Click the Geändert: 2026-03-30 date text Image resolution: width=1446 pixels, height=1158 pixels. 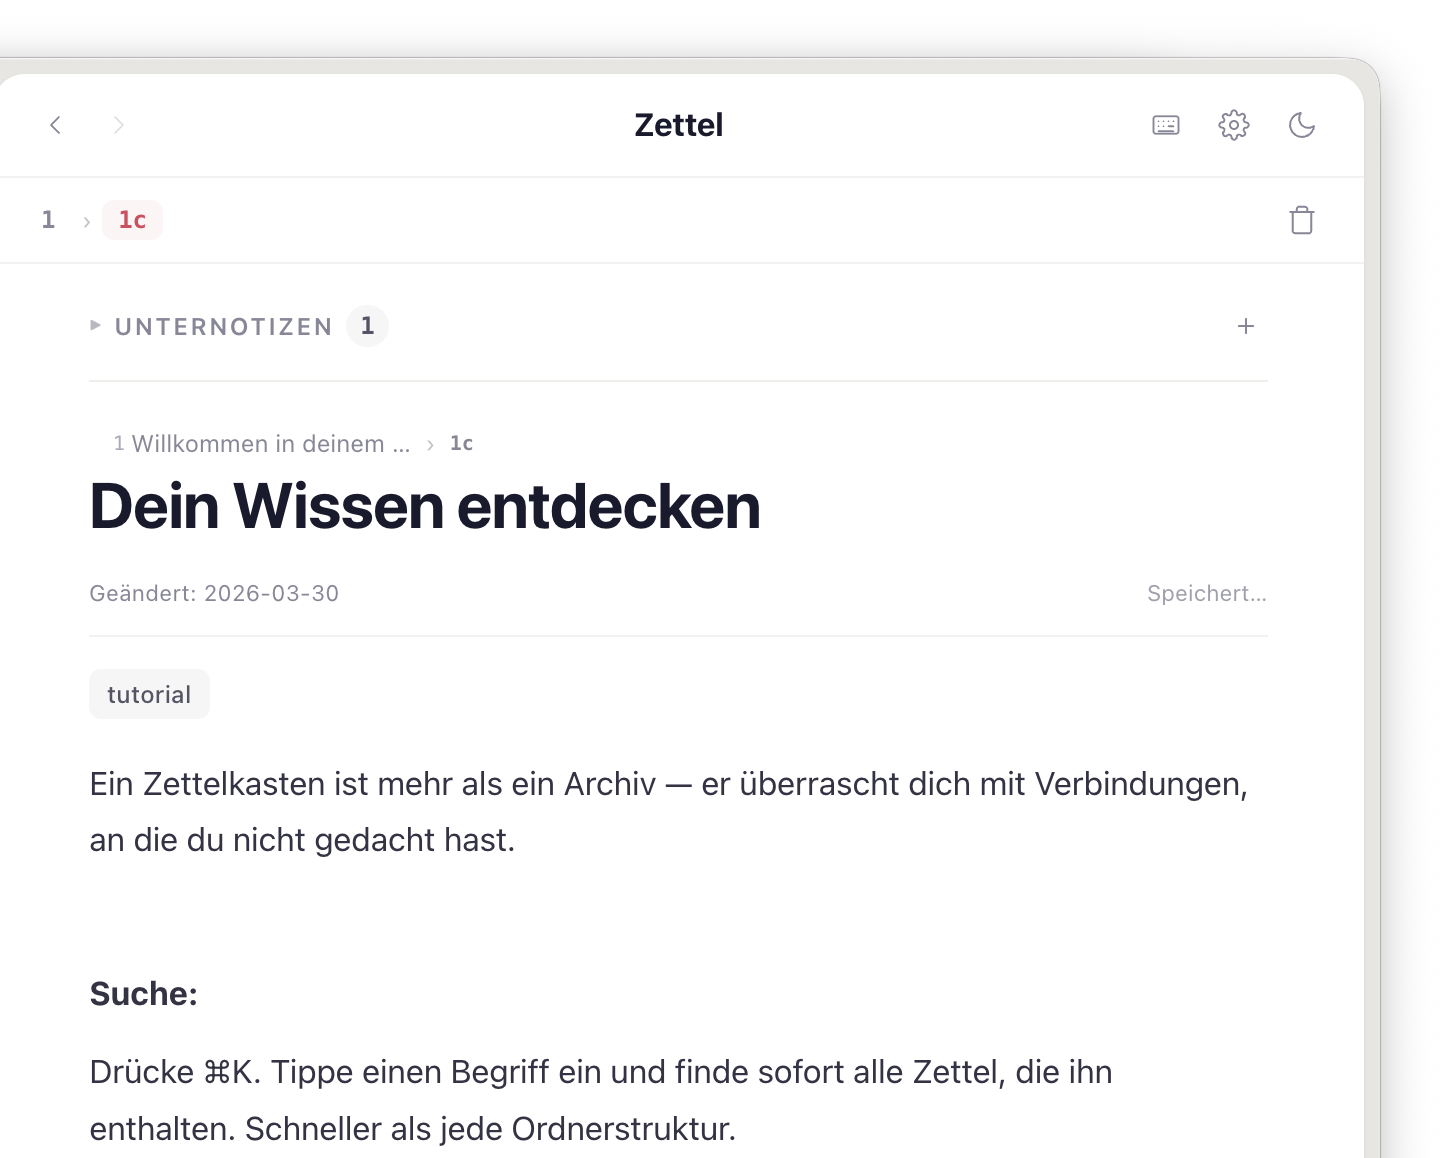coord(214,593)
